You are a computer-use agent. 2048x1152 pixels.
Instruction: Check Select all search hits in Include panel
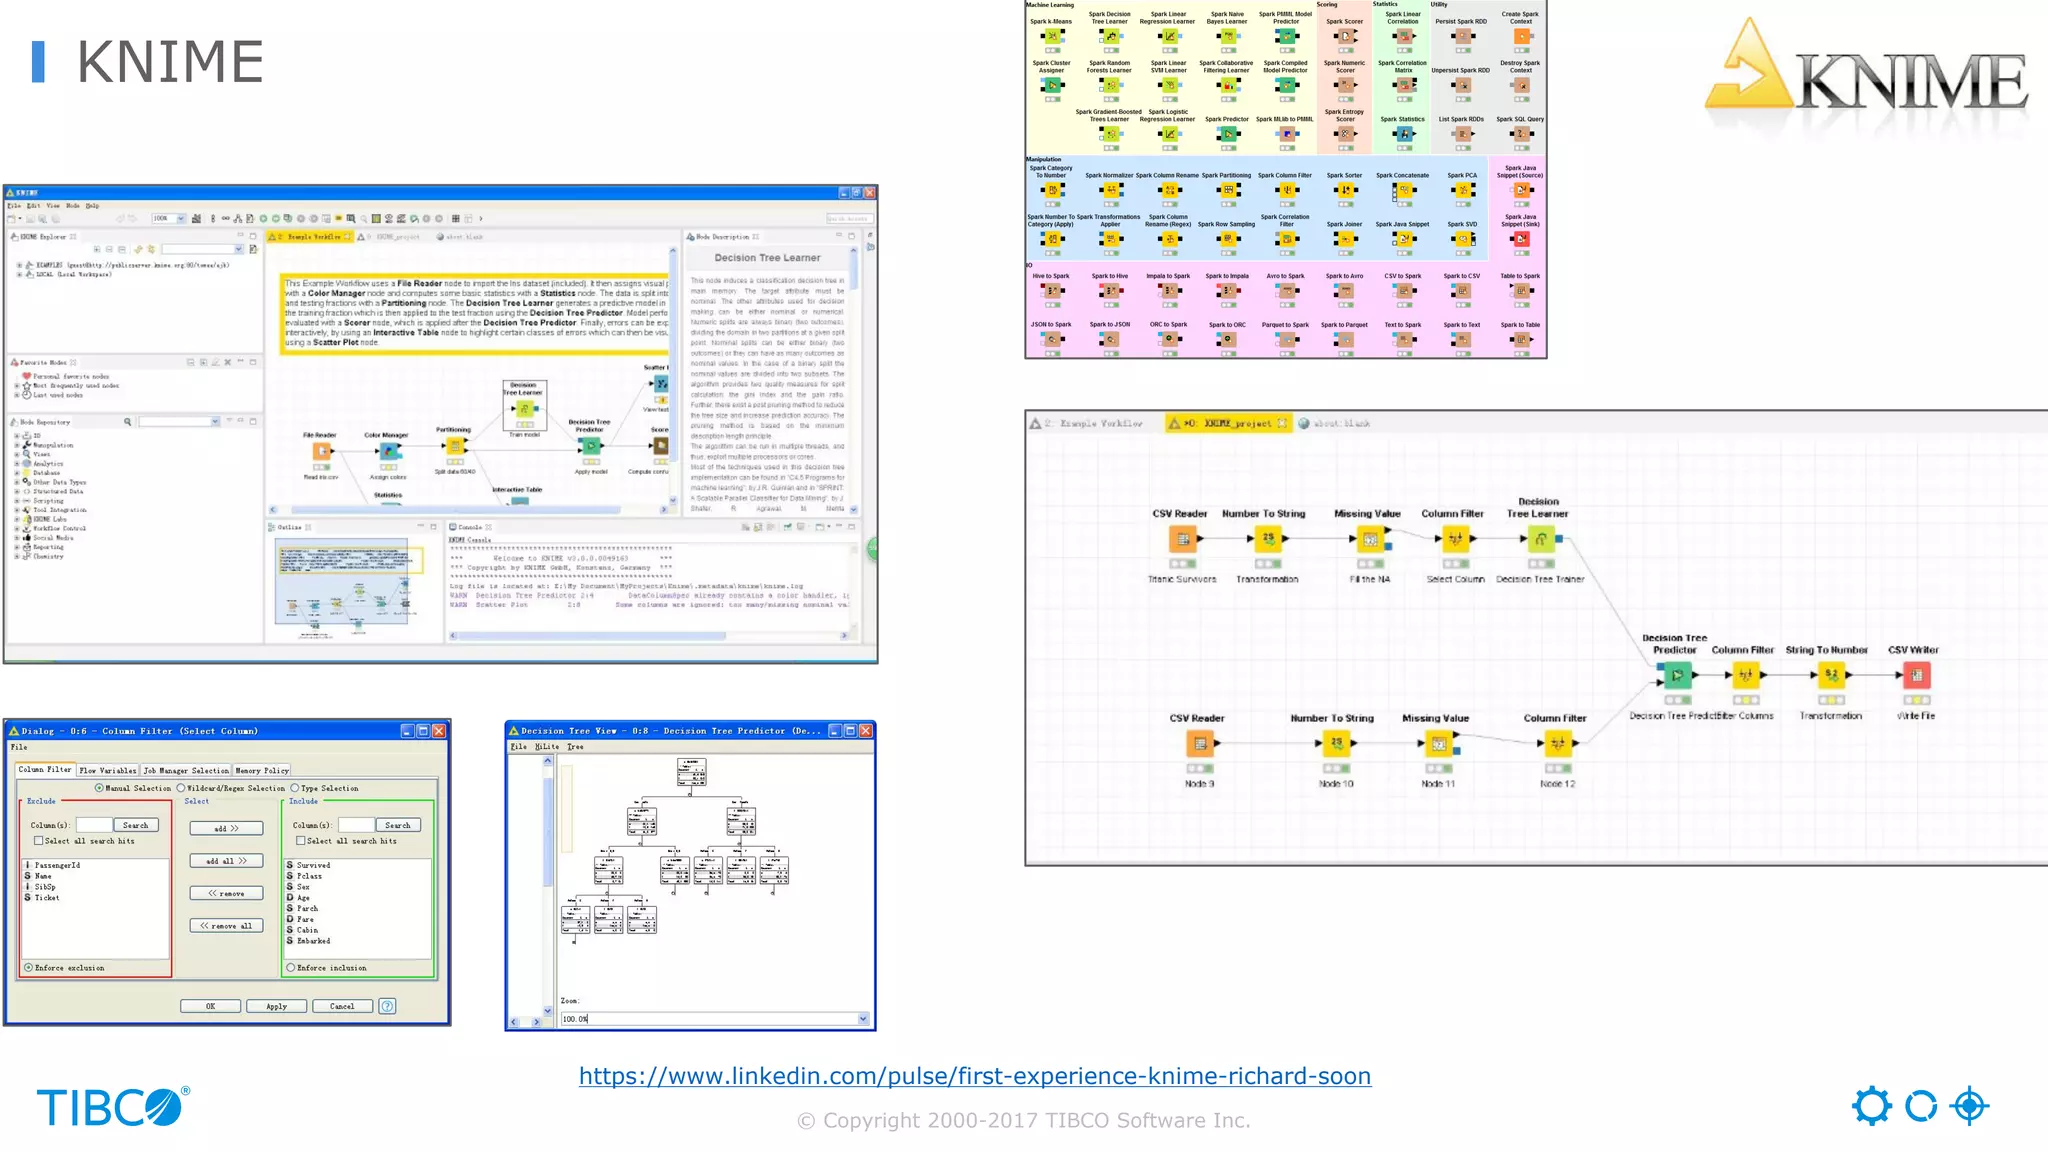[x=300, y=841]
